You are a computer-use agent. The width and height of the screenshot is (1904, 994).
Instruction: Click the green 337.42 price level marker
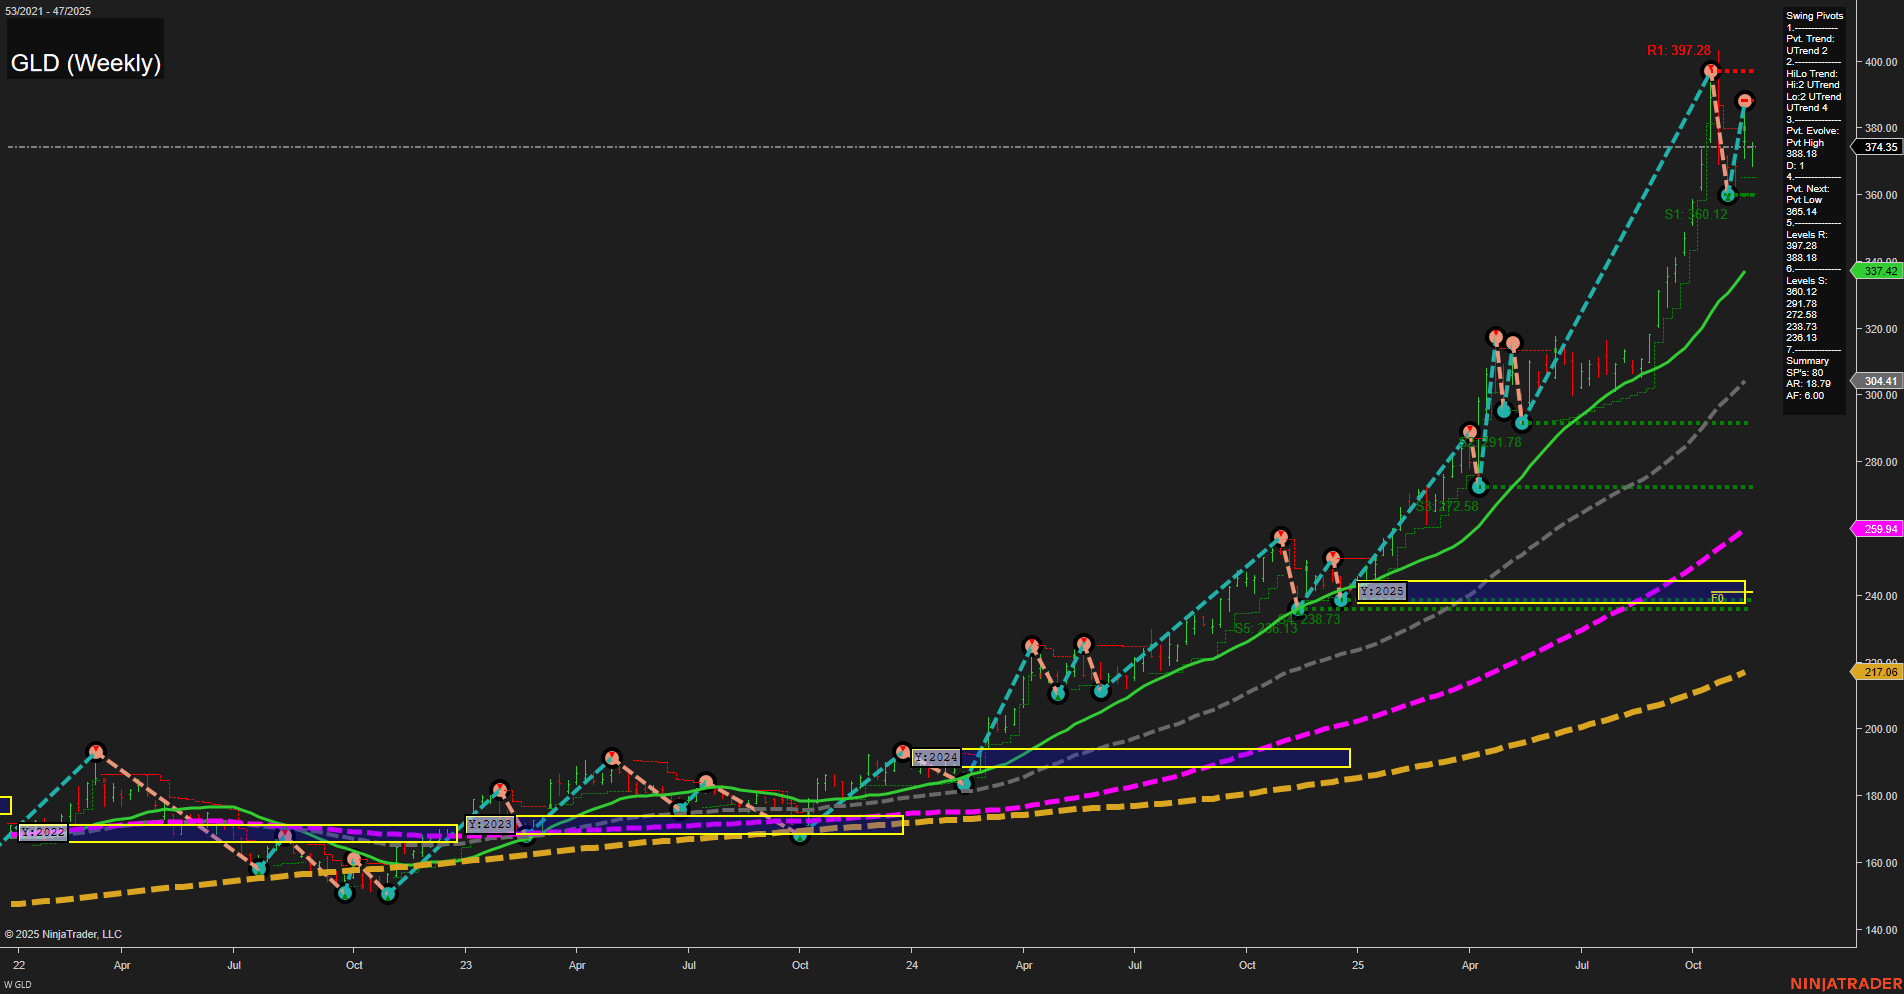pyautogui.click(x=1879, y=271)
